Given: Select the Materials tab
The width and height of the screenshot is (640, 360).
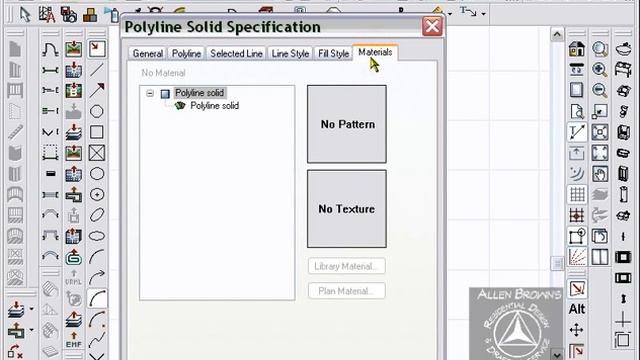Looking at the screenshot, I should tap(375, 52).
